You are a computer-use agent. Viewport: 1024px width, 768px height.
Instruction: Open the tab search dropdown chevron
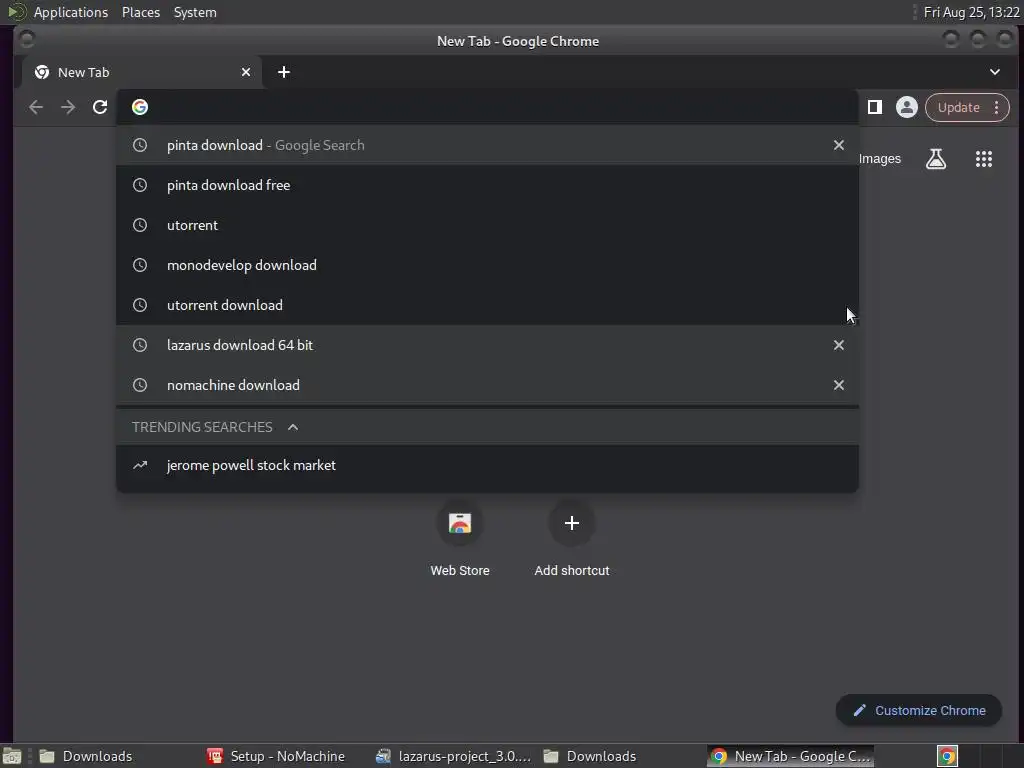pyautogui.click(x=995, y=72)
